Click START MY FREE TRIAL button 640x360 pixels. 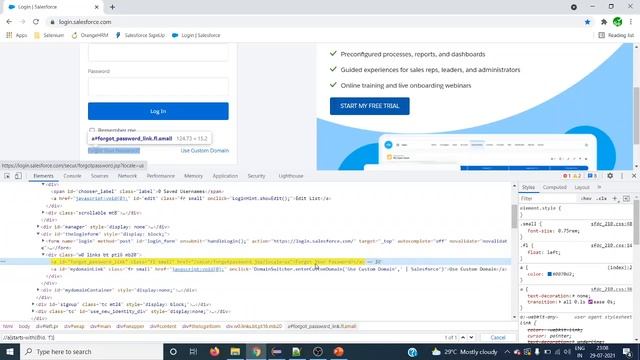369,106
